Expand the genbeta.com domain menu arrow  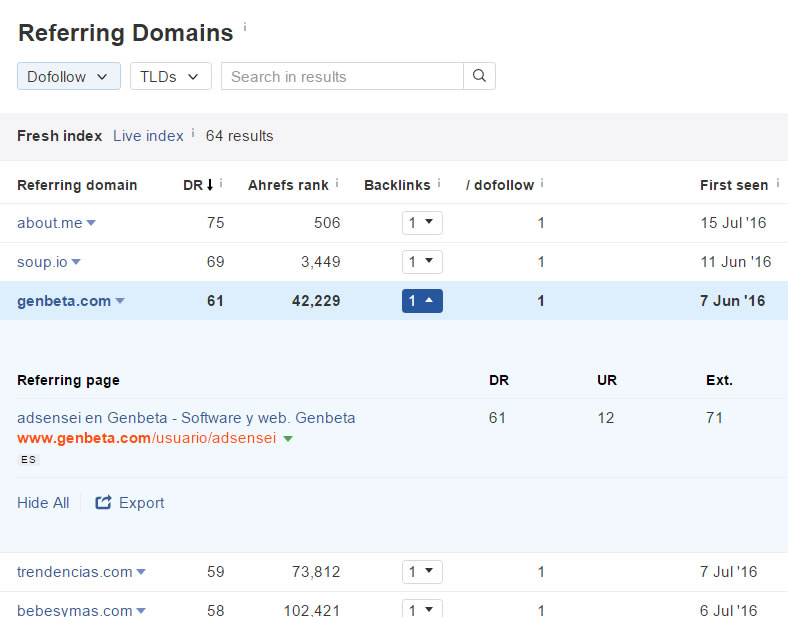(120, 301)
